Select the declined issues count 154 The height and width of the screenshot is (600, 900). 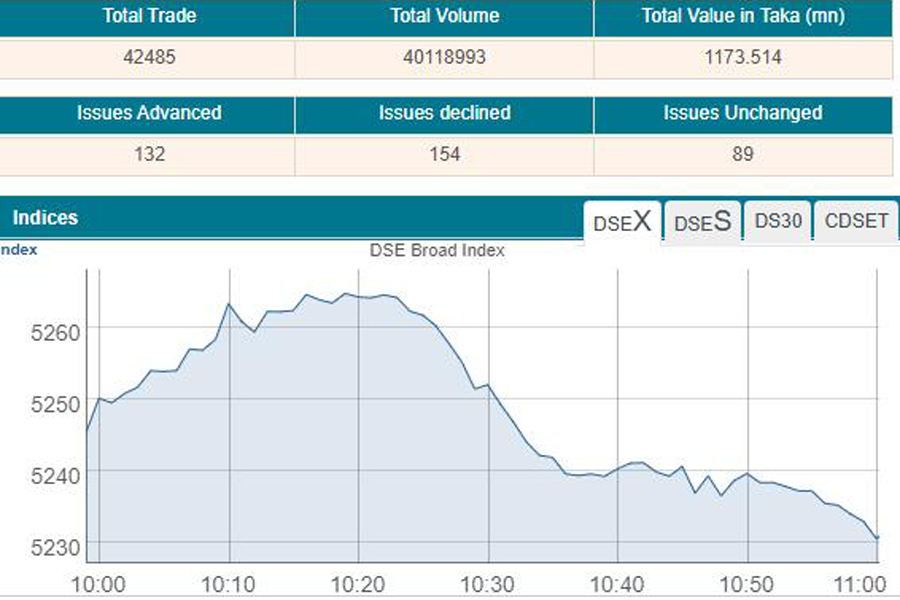tap(445, 154)
